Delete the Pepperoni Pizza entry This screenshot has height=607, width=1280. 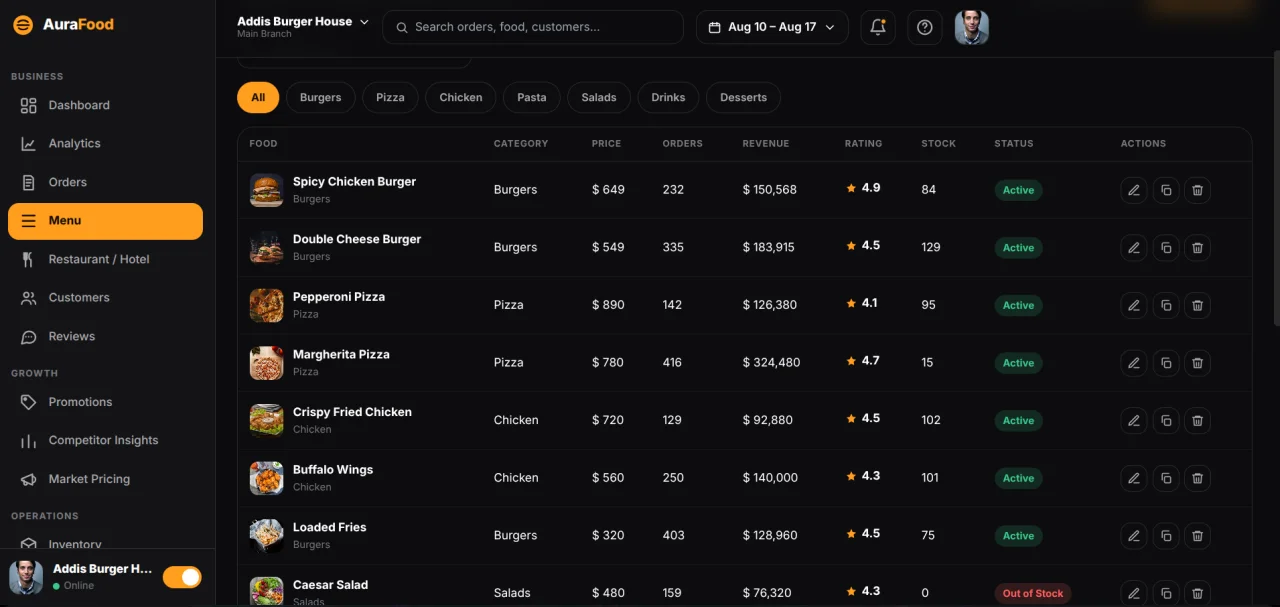(1197, 305)
